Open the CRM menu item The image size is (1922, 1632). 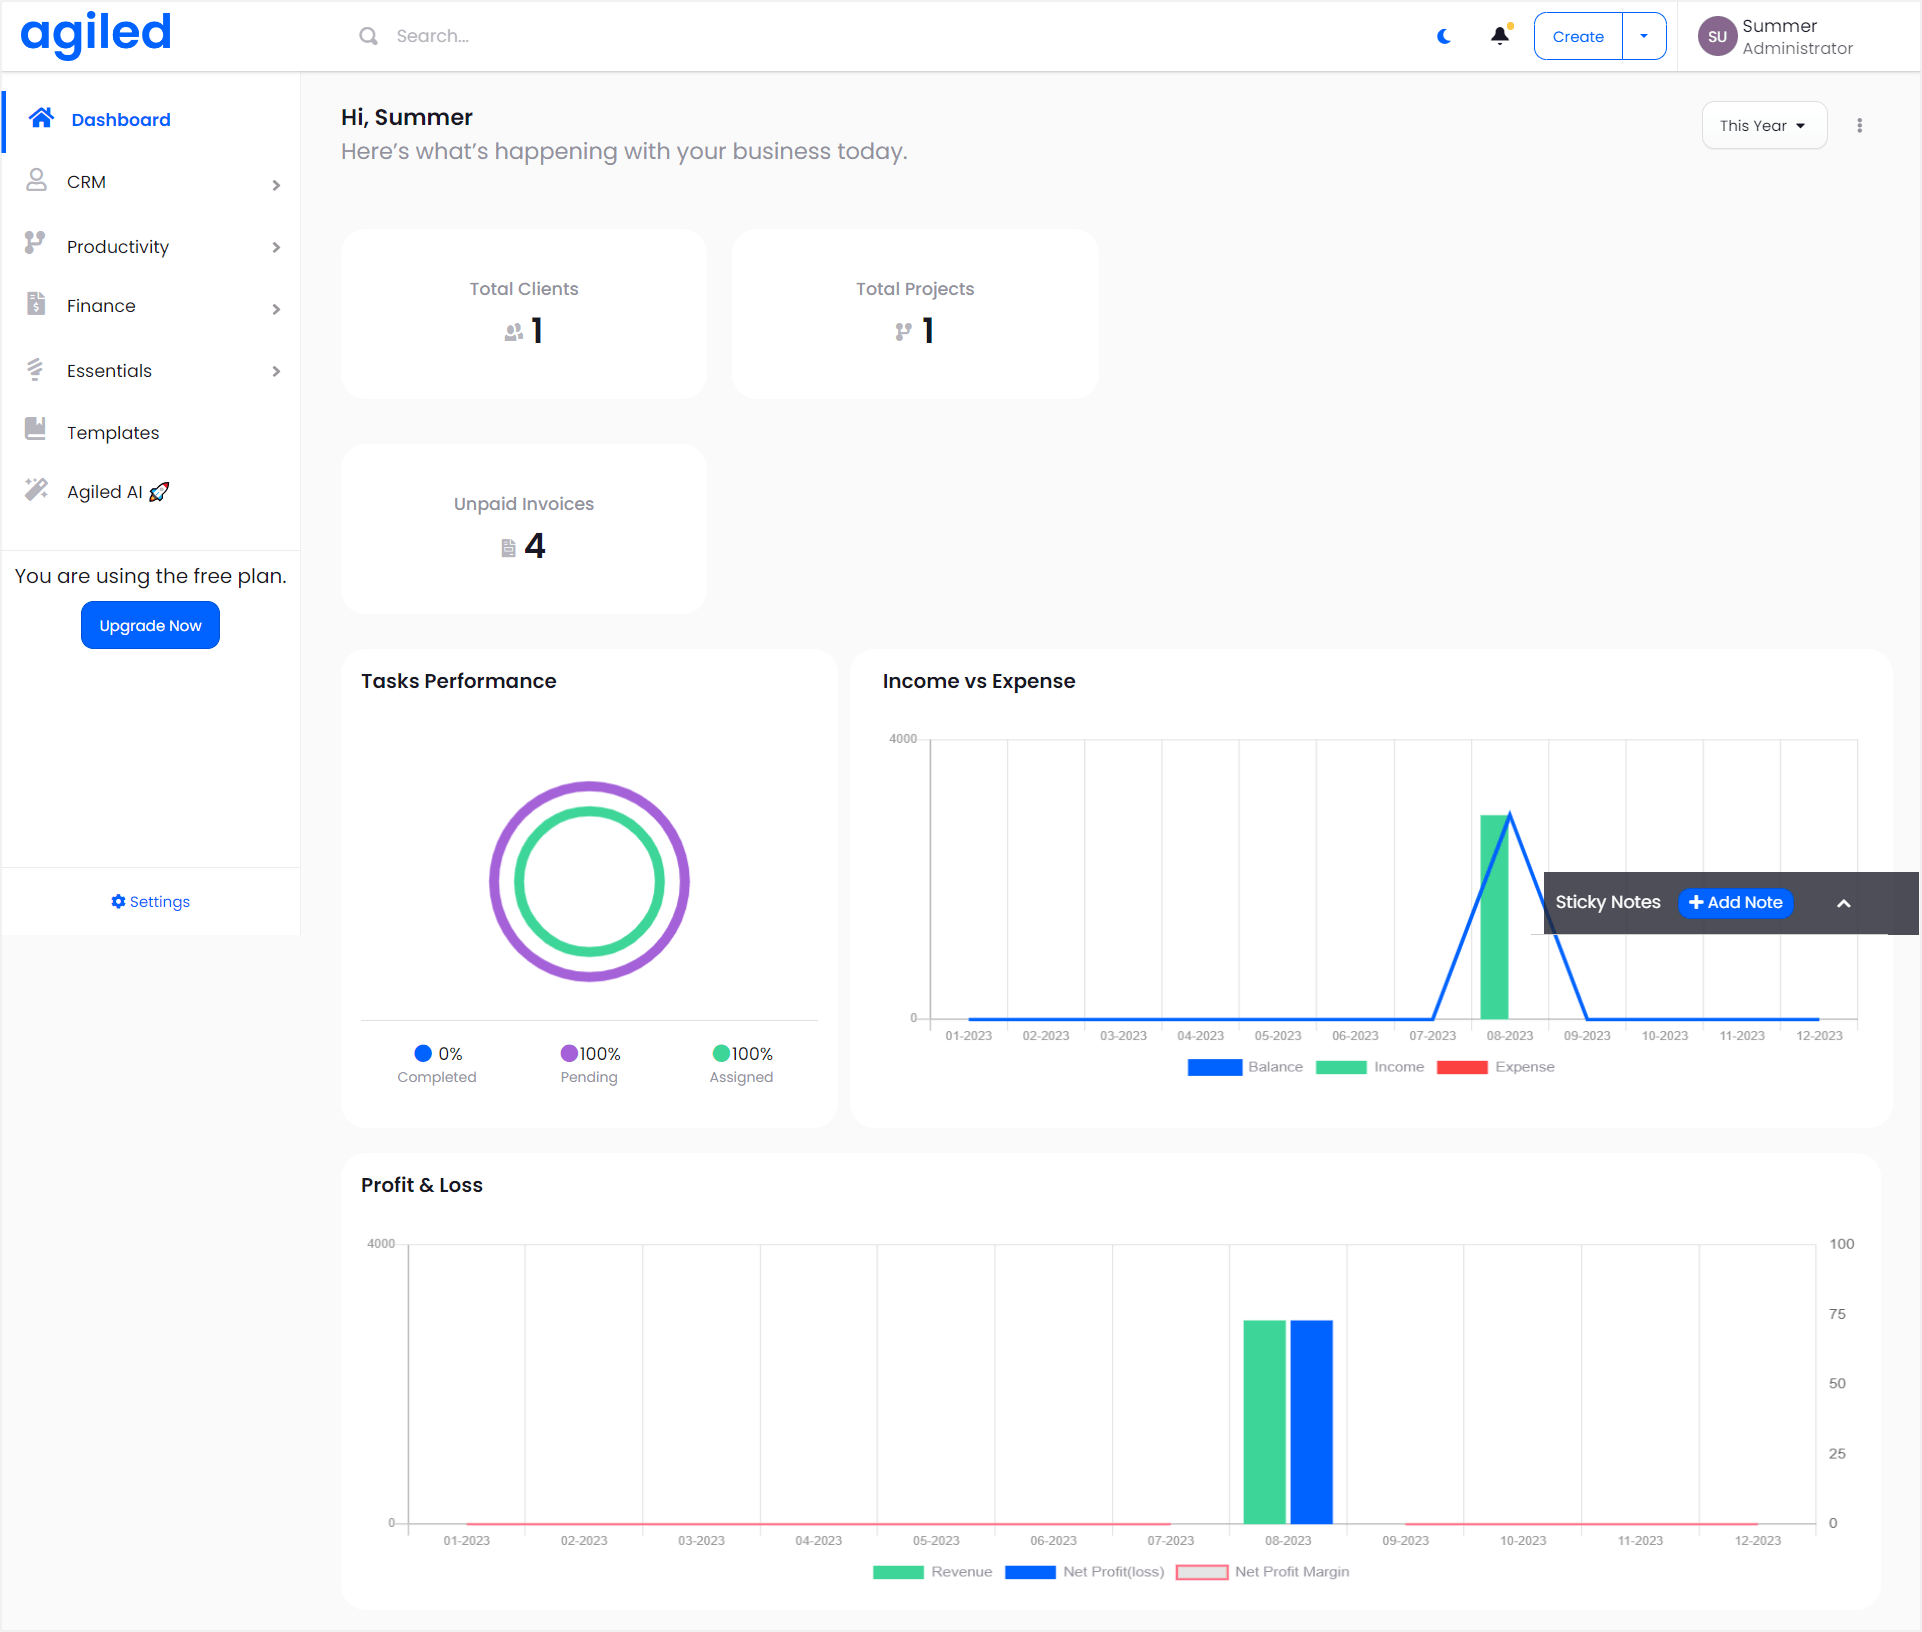[150, 182]
